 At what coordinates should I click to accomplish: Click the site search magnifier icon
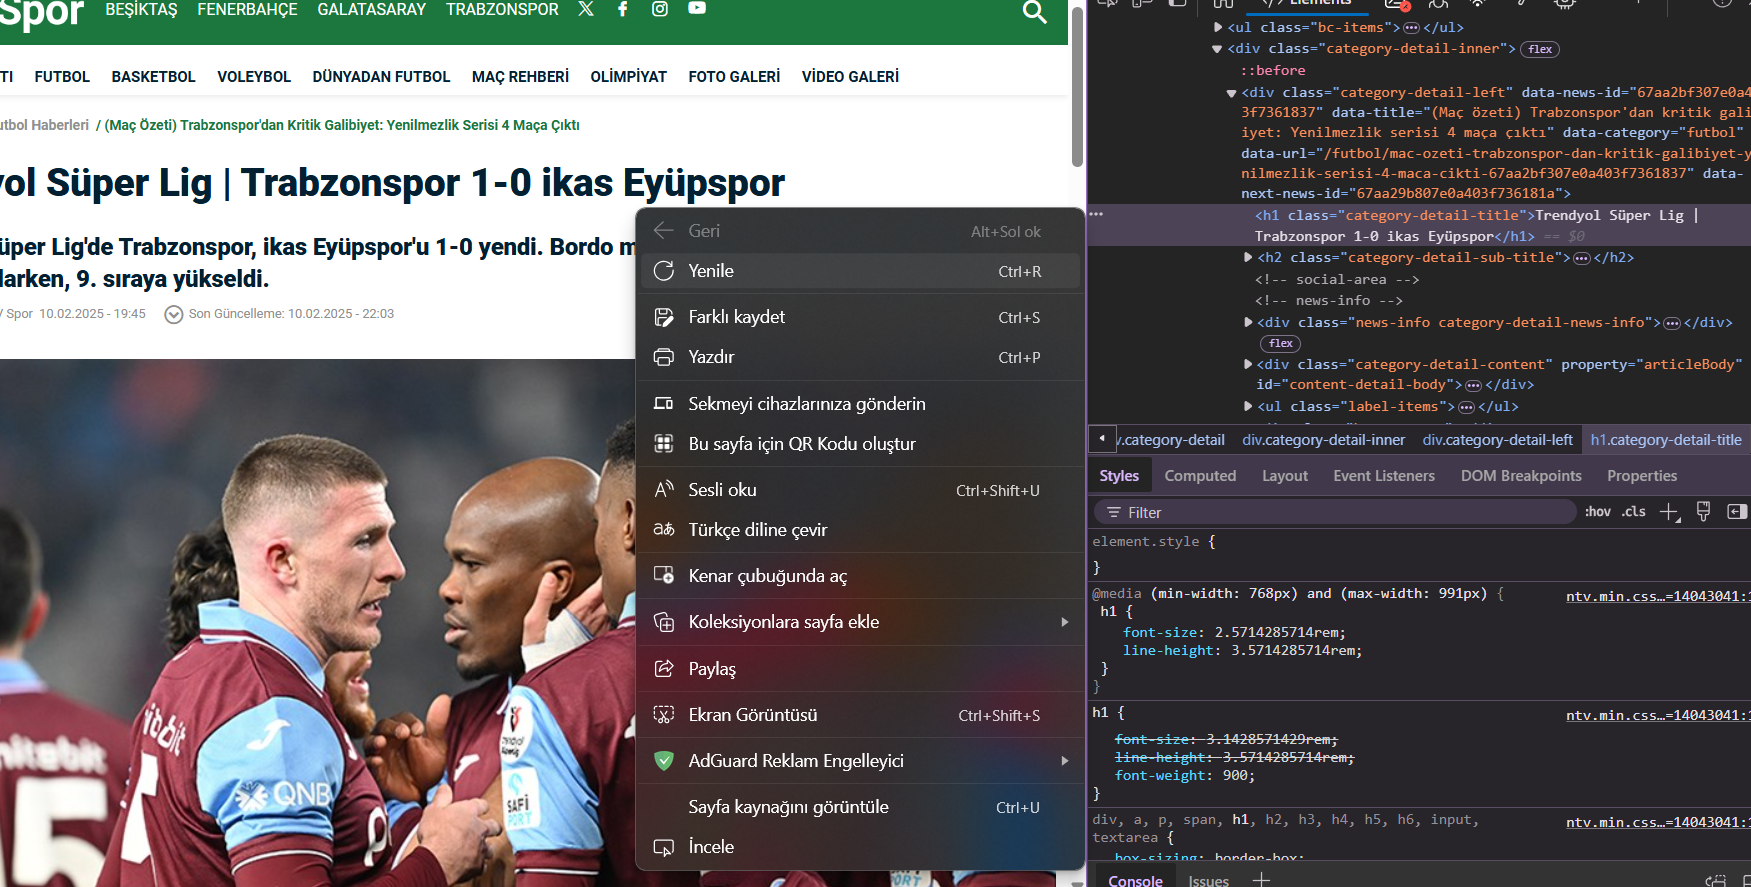click(x=1035, y=12)
